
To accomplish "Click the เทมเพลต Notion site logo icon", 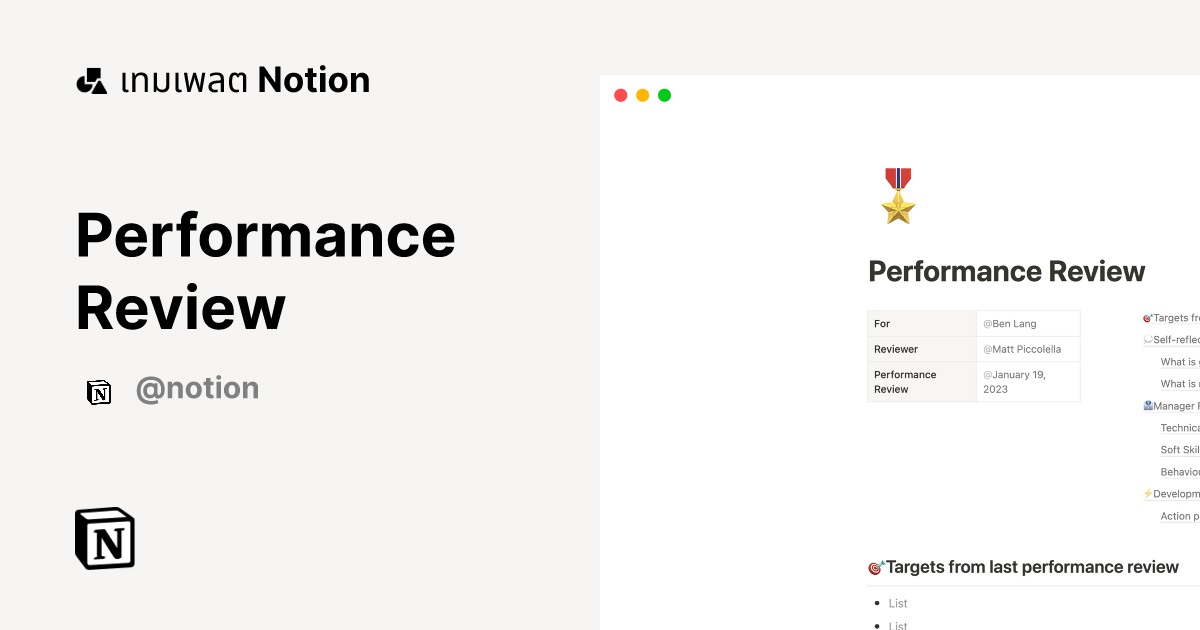I will (x=92, y=79).
